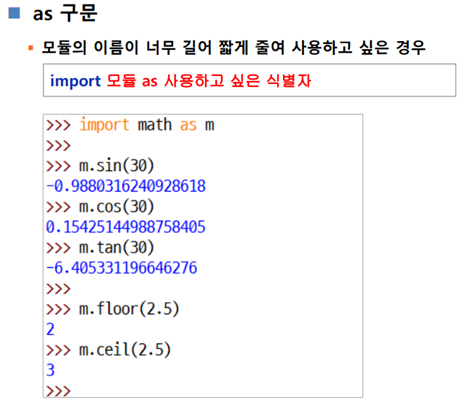Click the syntax line 'import 모듈 as 사용하고 싶은 식별자'
The width and height of the screenshot is (465, 408).
(x=180, y=81)
